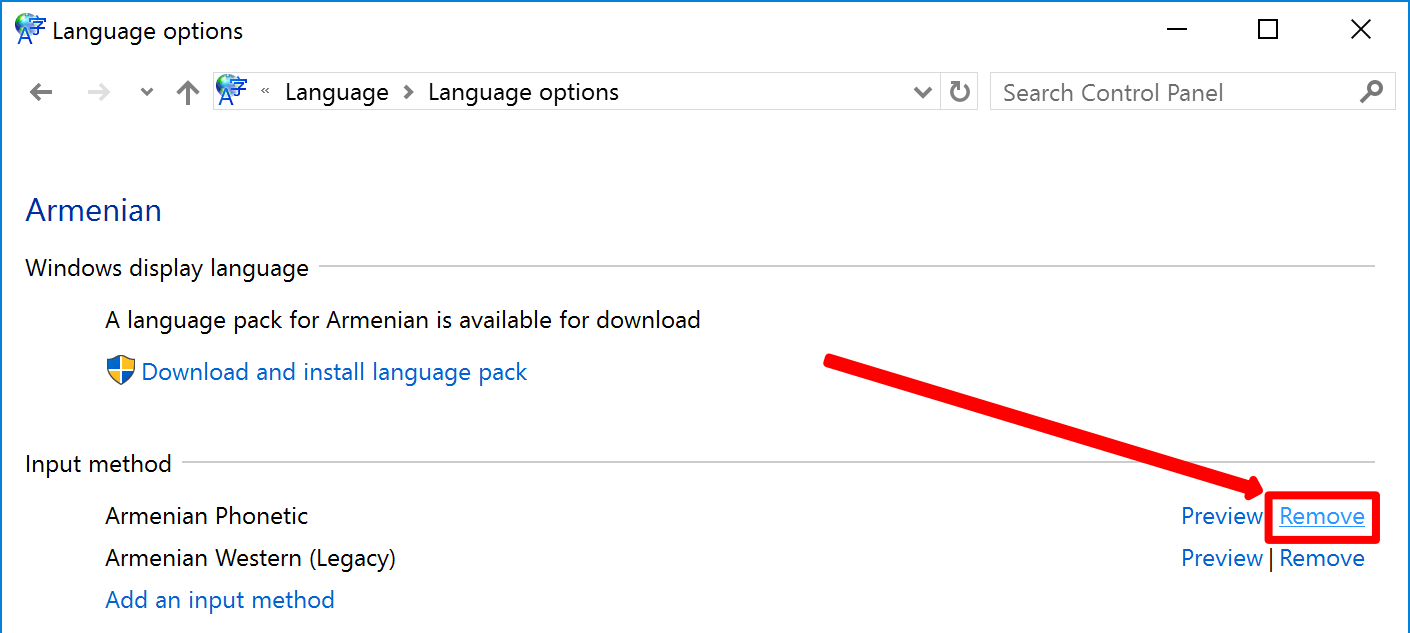
Task: Remove the Armenian Western (Legacy) input method
Action: click(1322, 558)
